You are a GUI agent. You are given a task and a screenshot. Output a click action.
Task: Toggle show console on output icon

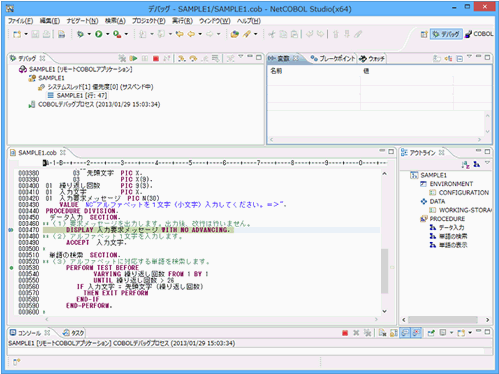tap(405, 333)
